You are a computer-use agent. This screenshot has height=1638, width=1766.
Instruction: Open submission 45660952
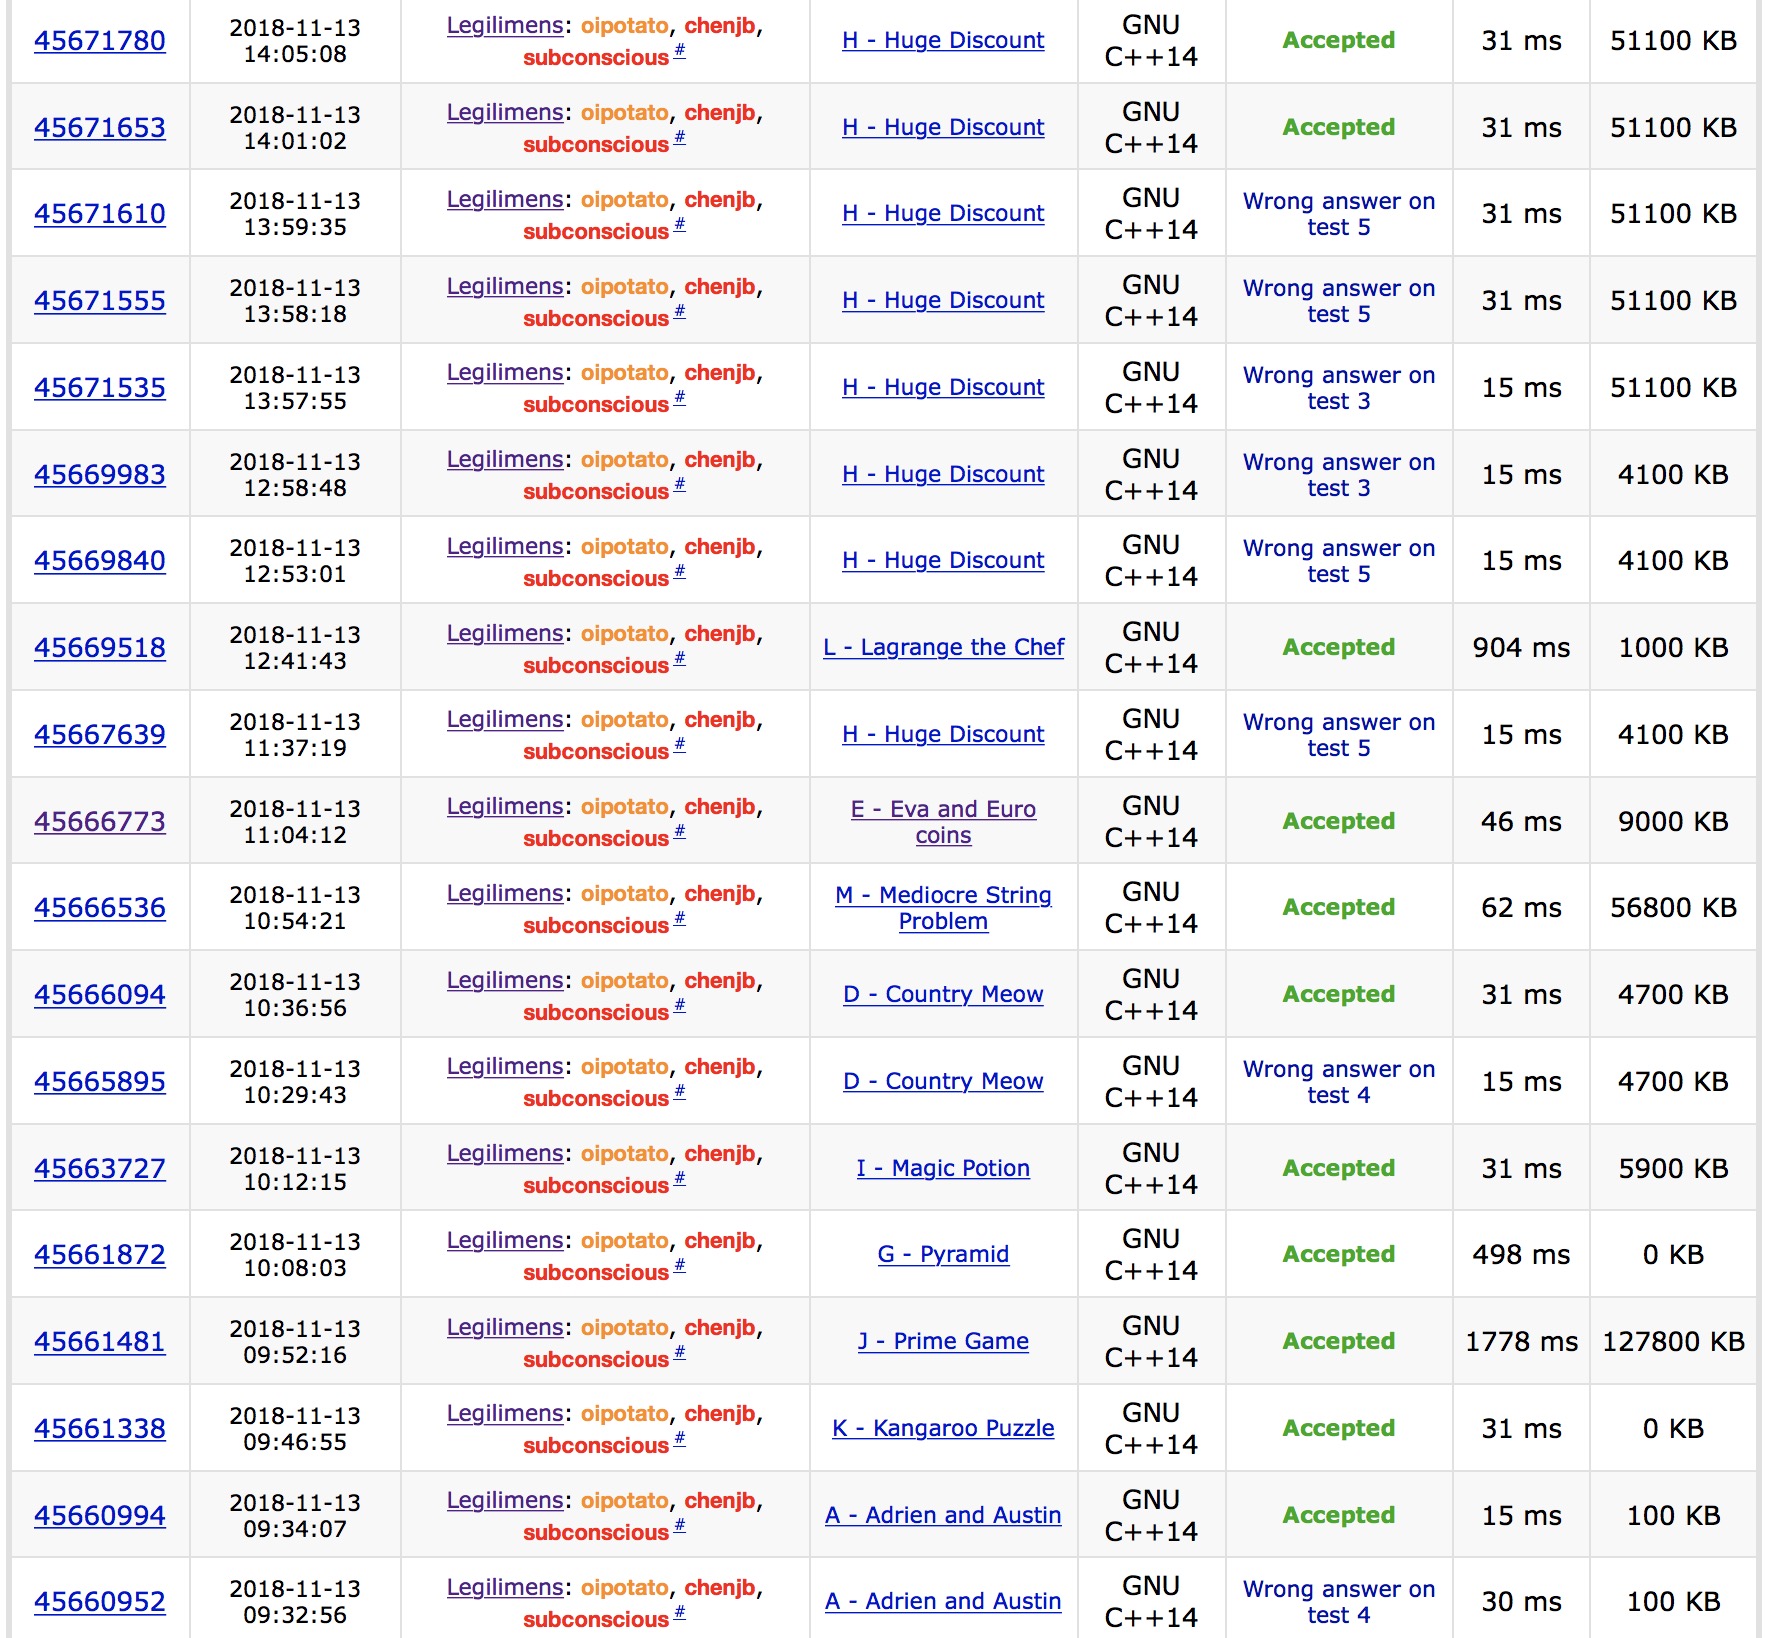tap(100, 1602)
